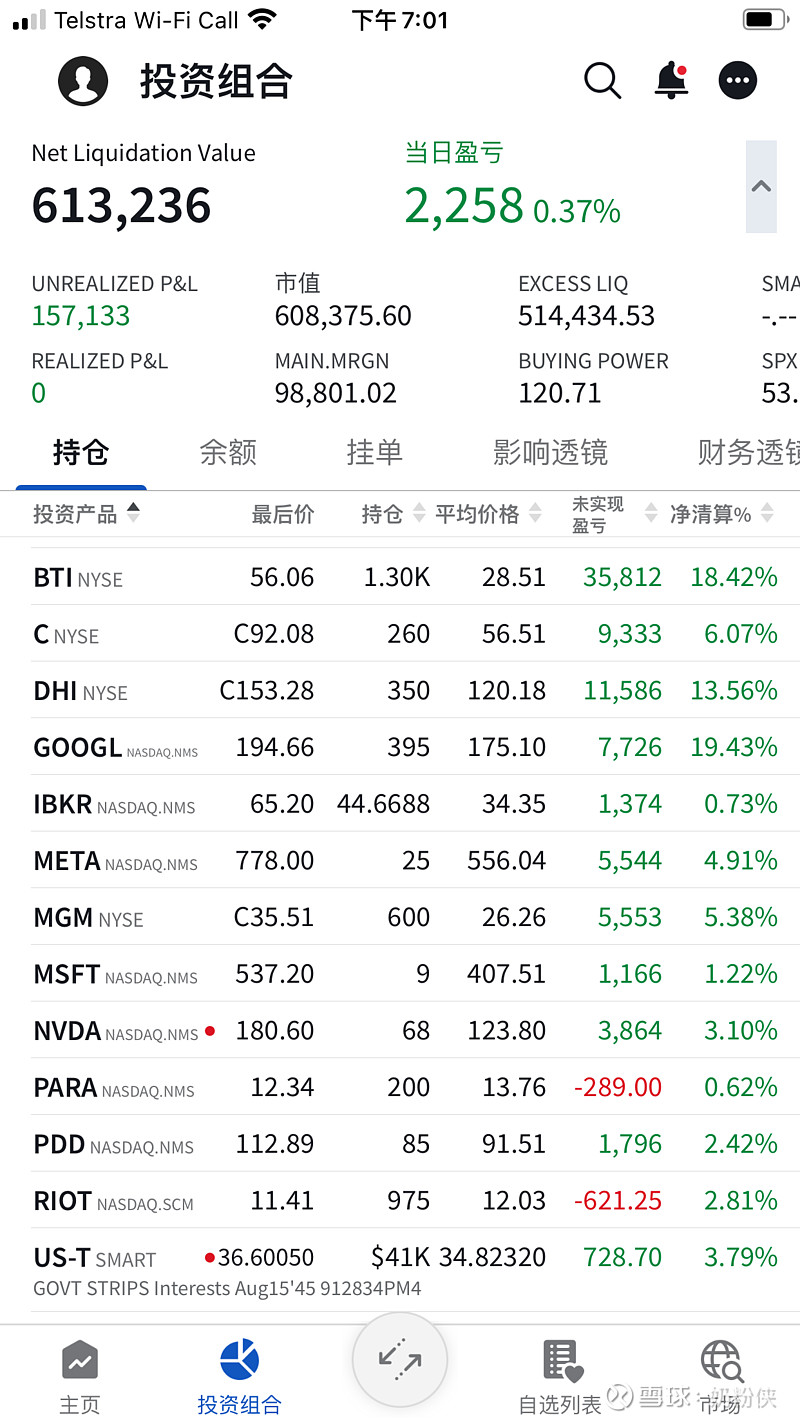Open the 自选列表 watchlist icon
This screenshot has height=1422, width=800.
[562, 1361]
